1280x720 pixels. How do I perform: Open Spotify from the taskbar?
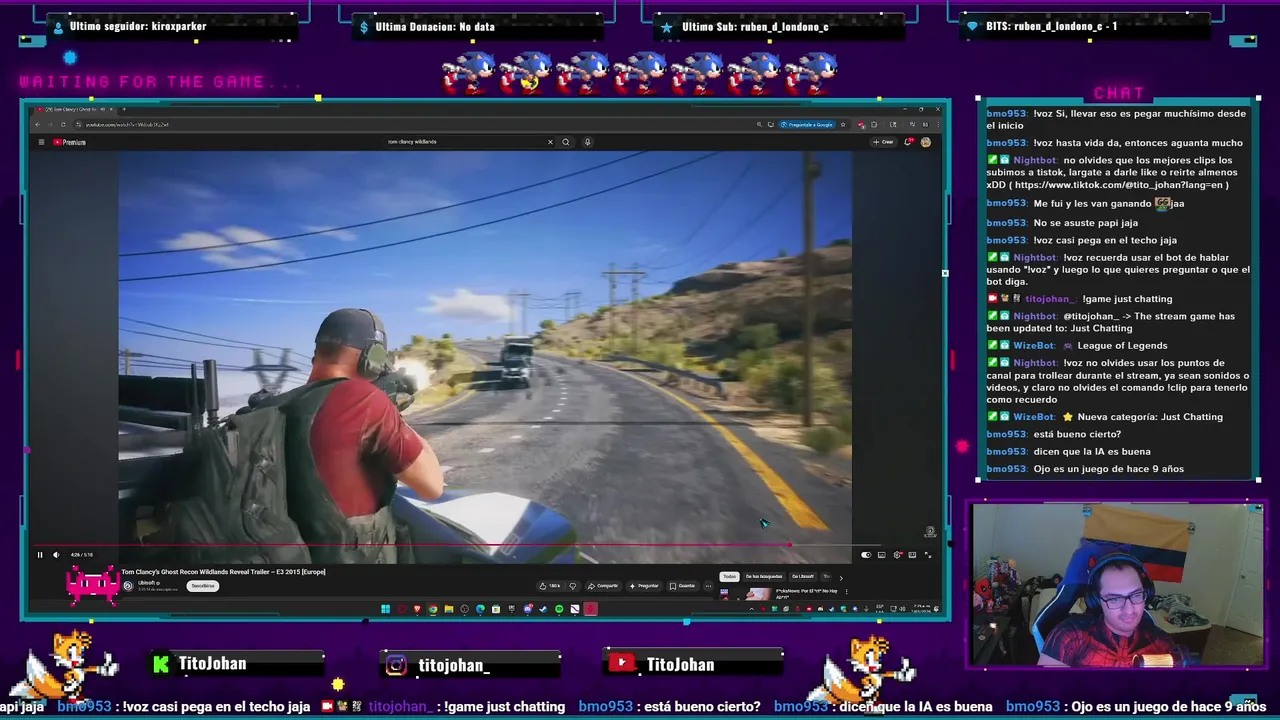click(559, 609)
